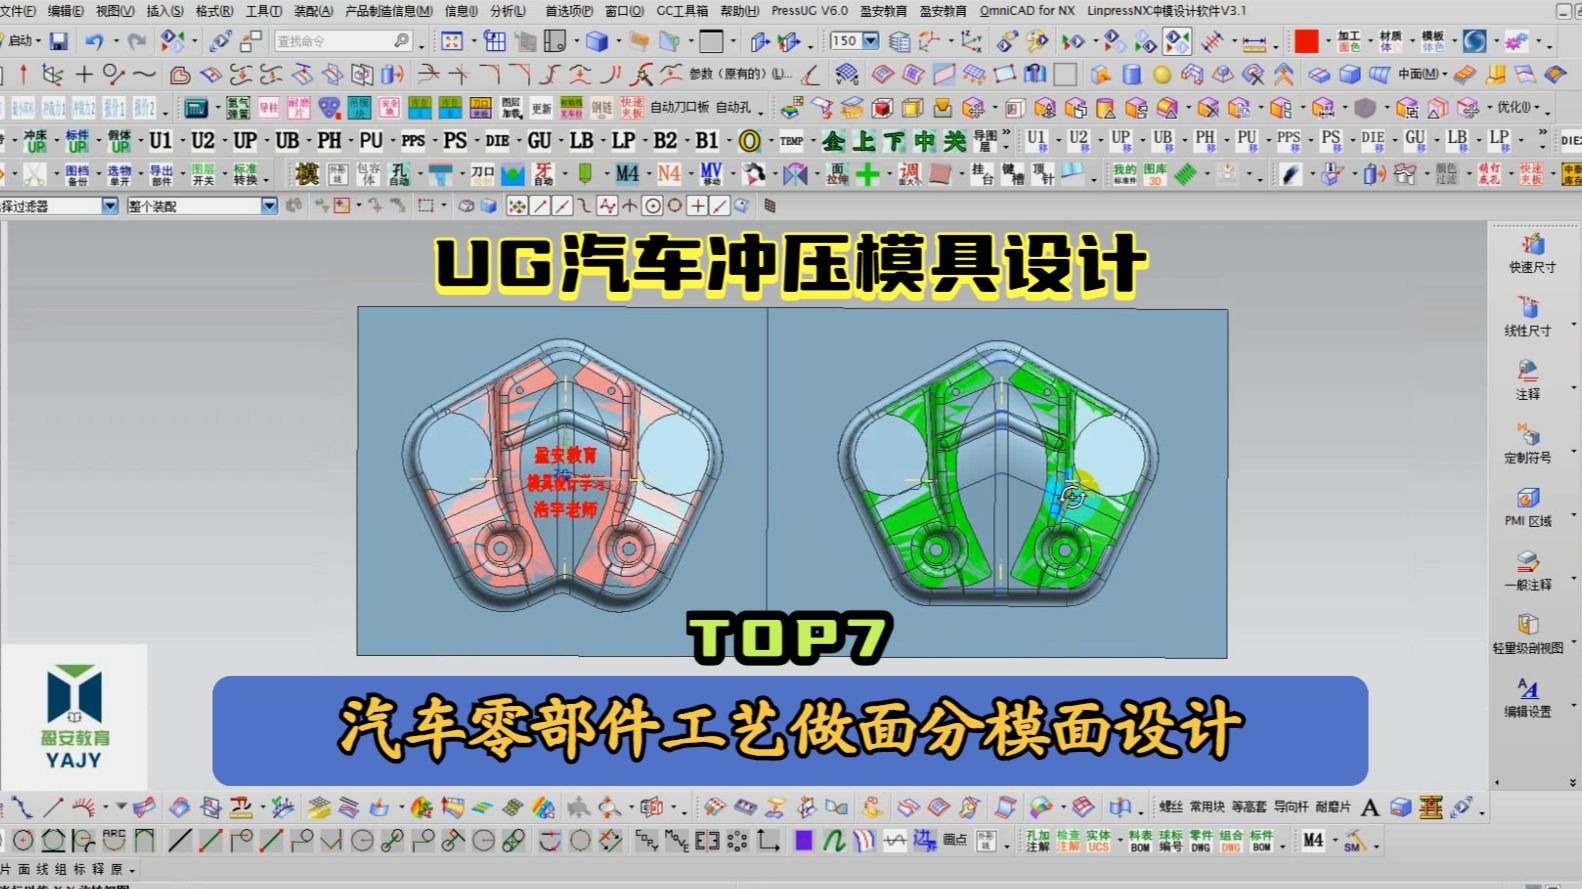The height and width of the screenshot is (889, 1582).
Task: Open the 插入(S) menu
Action: [x=165, y=10]
